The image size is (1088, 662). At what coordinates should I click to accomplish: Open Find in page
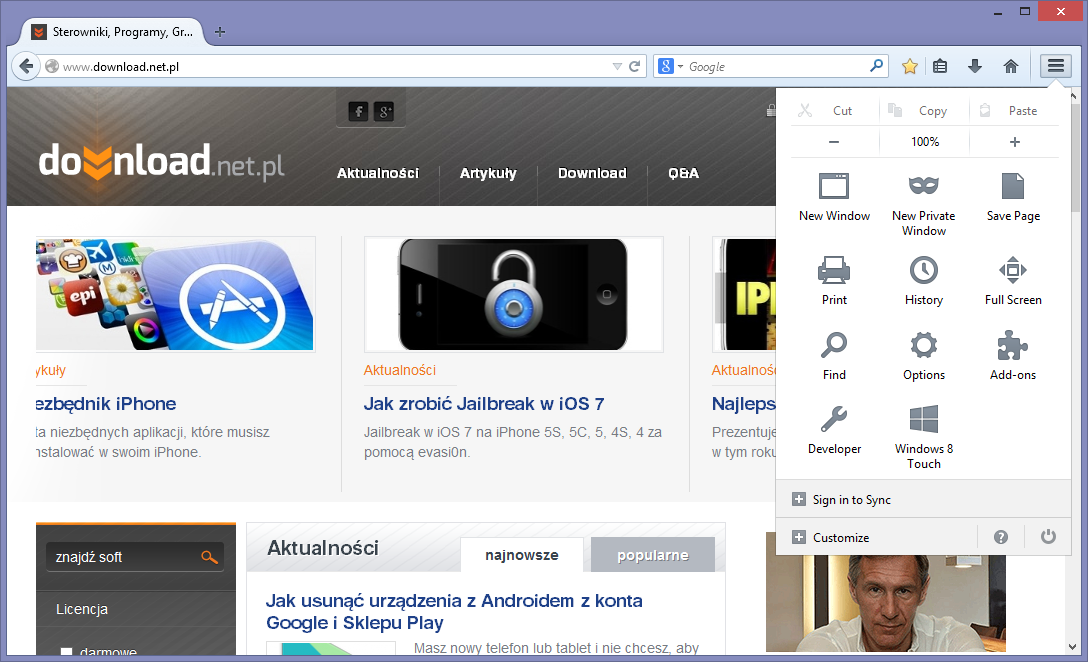[834, 355]
